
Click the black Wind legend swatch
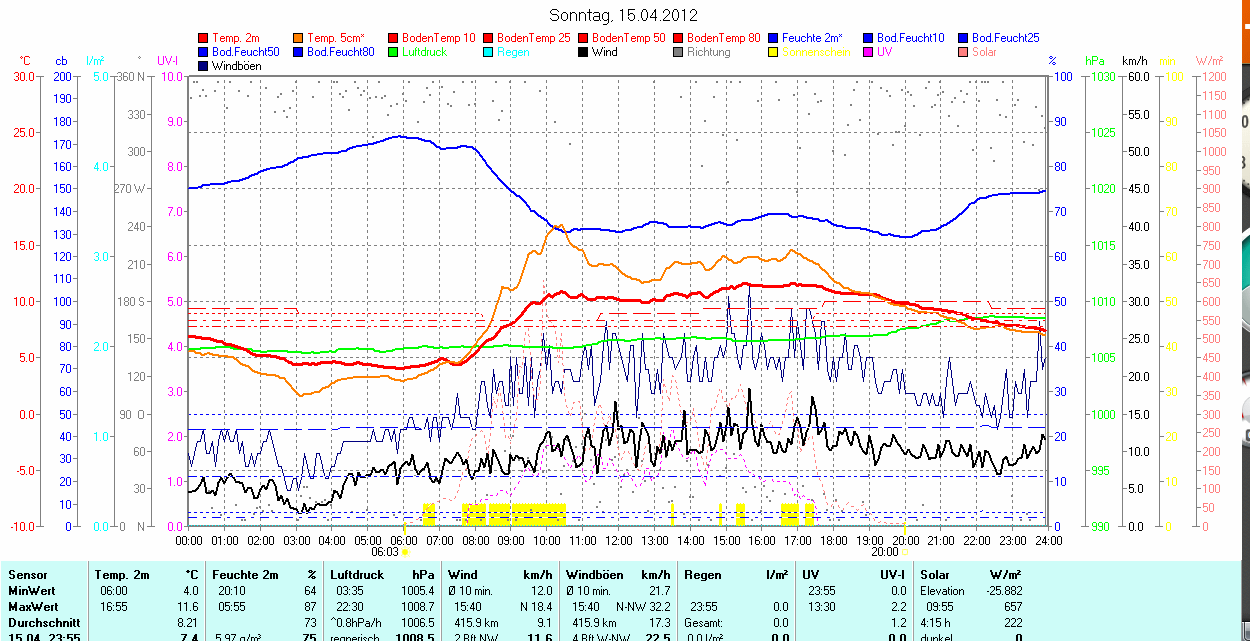(584, 52)
